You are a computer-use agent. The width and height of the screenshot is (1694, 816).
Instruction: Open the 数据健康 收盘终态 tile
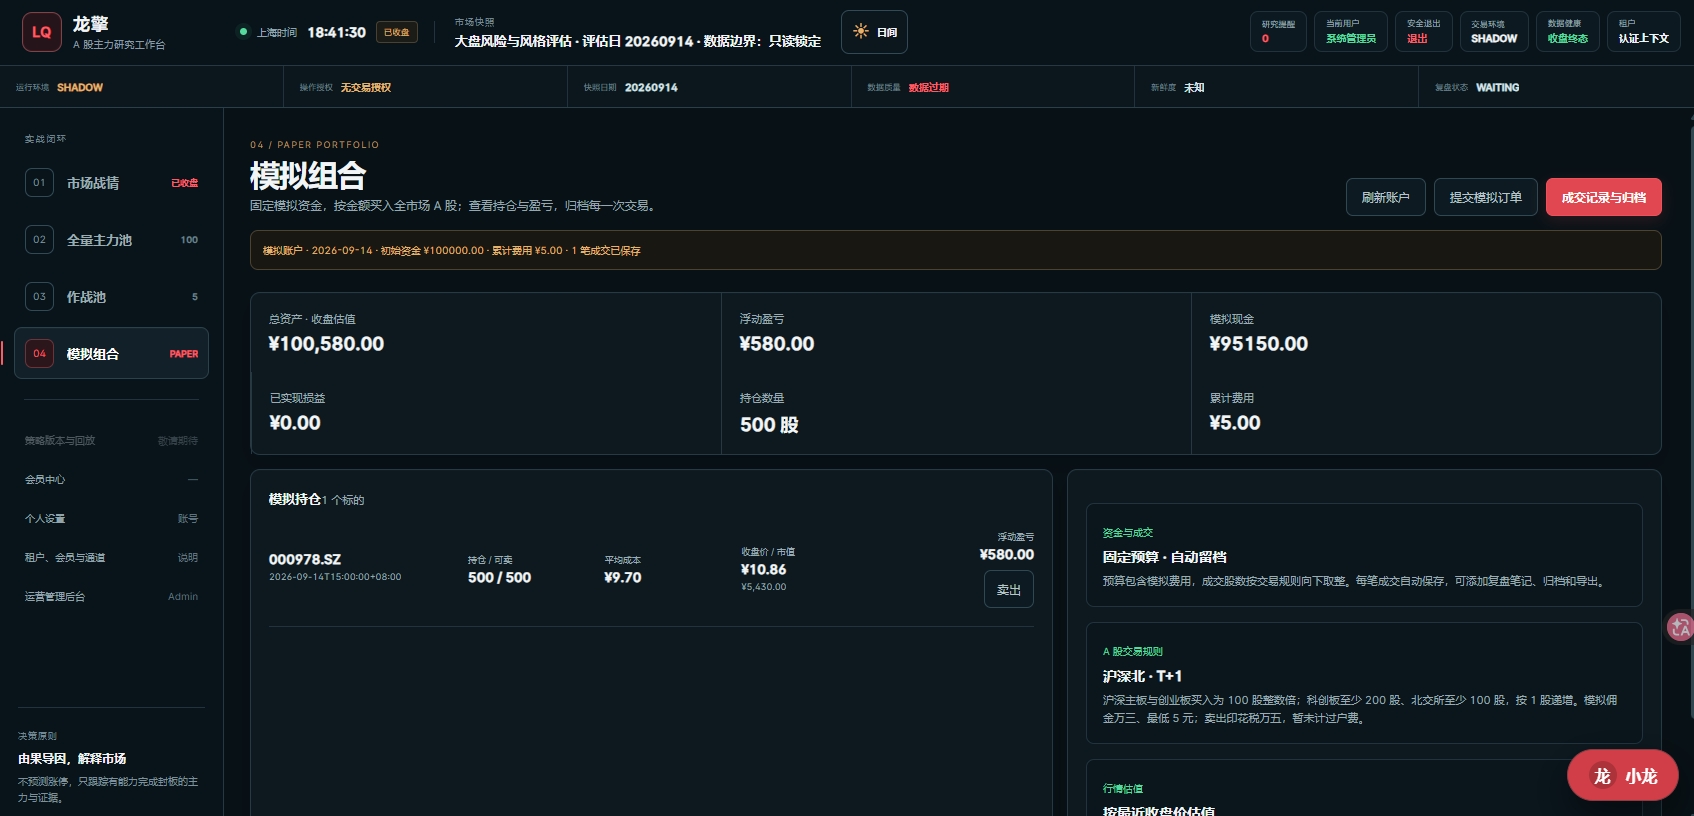coord(1567,31)
